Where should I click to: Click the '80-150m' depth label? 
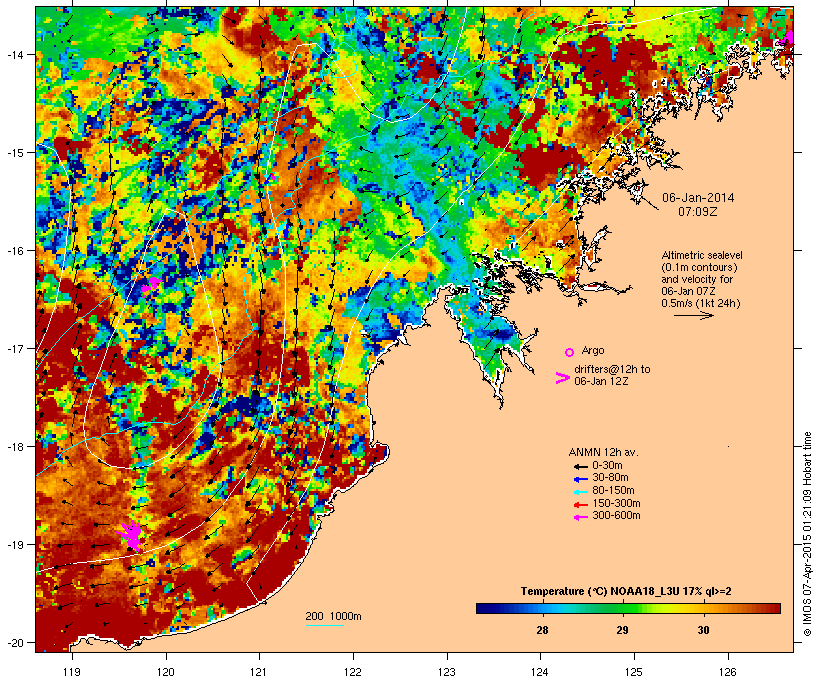tap(613, 491)
